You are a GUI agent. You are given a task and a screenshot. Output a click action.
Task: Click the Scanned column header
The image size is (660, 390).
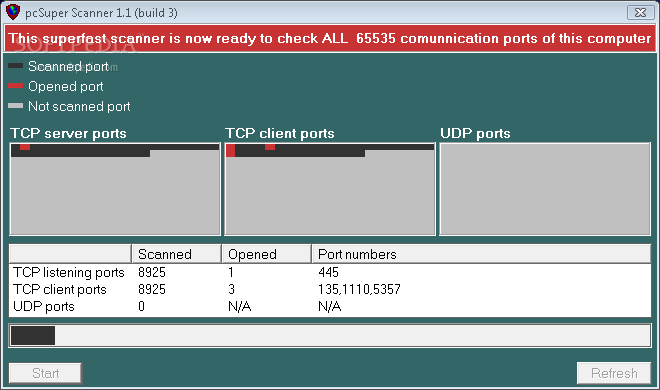(x=176, y=254)
